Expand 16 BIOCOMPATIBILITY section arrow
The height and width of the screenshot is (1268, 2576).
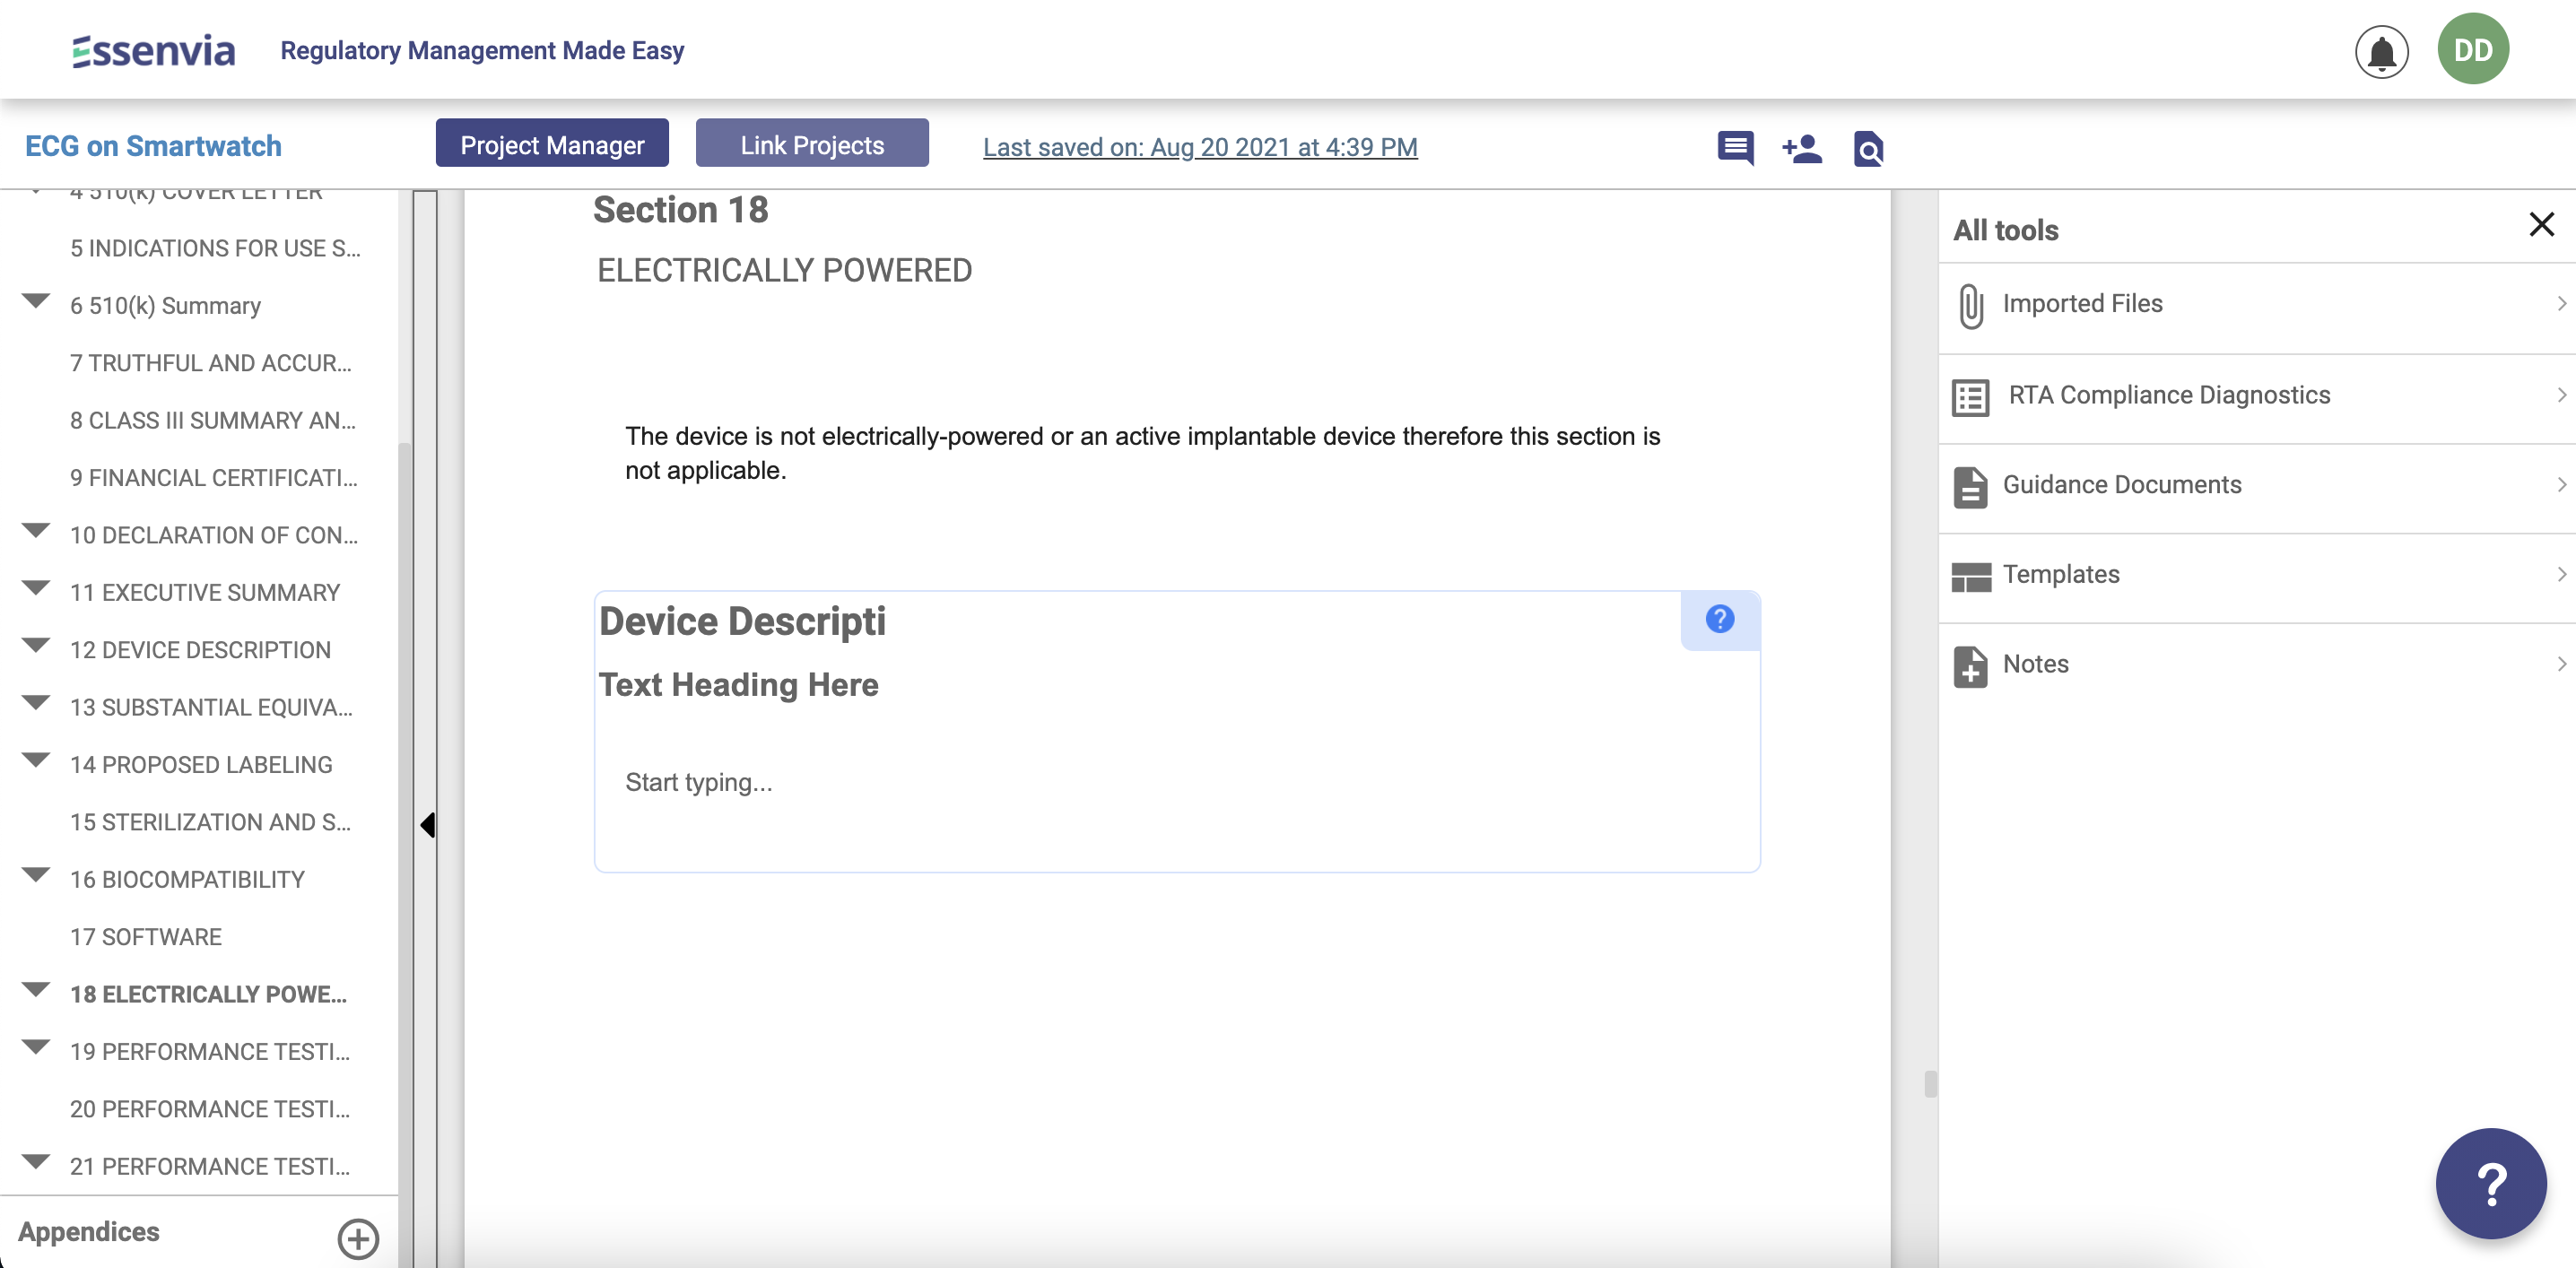[x=36, y=875]
